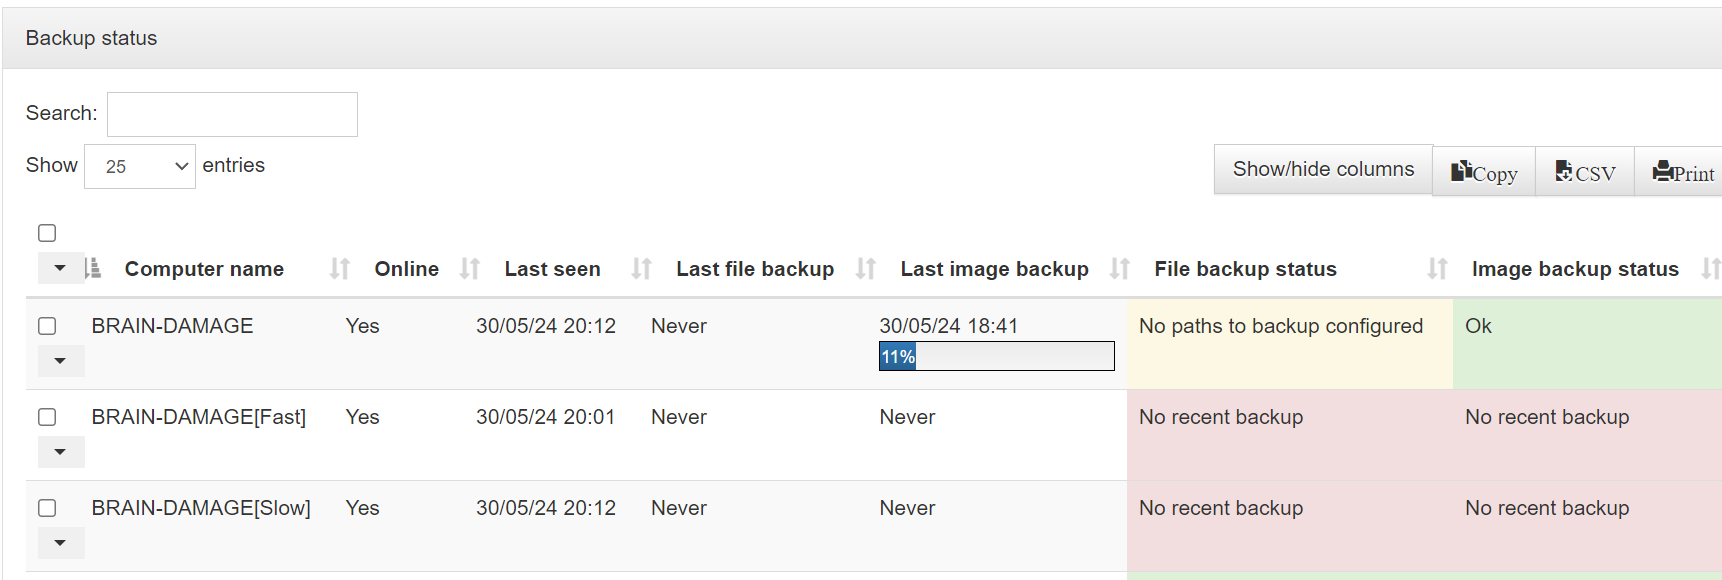Sort using the Last seen column arrows

tap(642, 269)
